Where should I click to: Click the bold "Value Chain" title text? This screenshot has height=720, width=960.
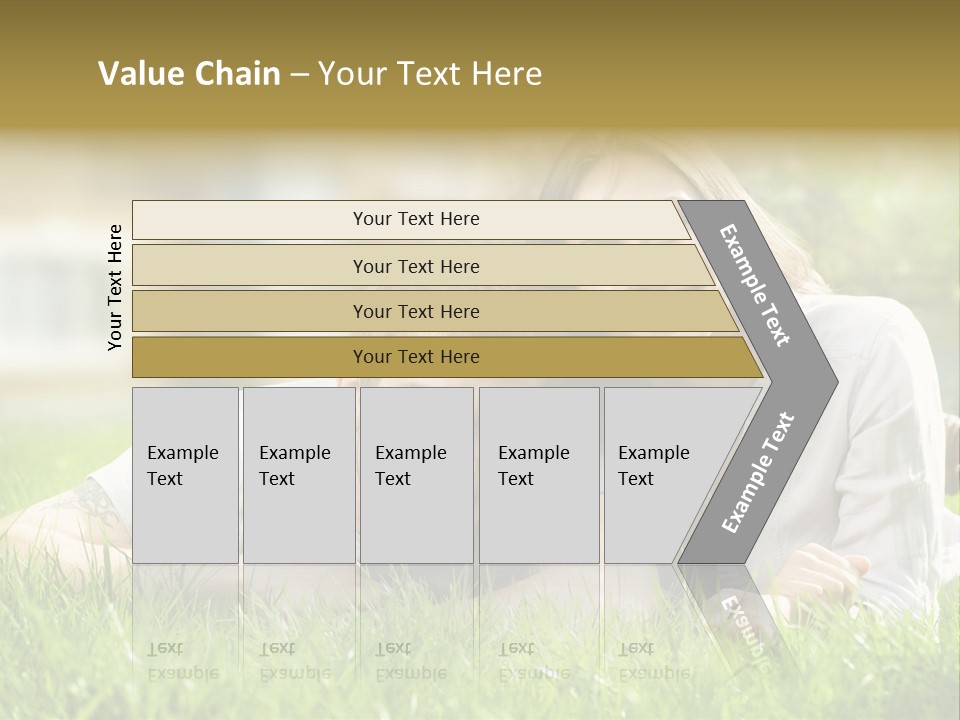click(x=189, y=74)
